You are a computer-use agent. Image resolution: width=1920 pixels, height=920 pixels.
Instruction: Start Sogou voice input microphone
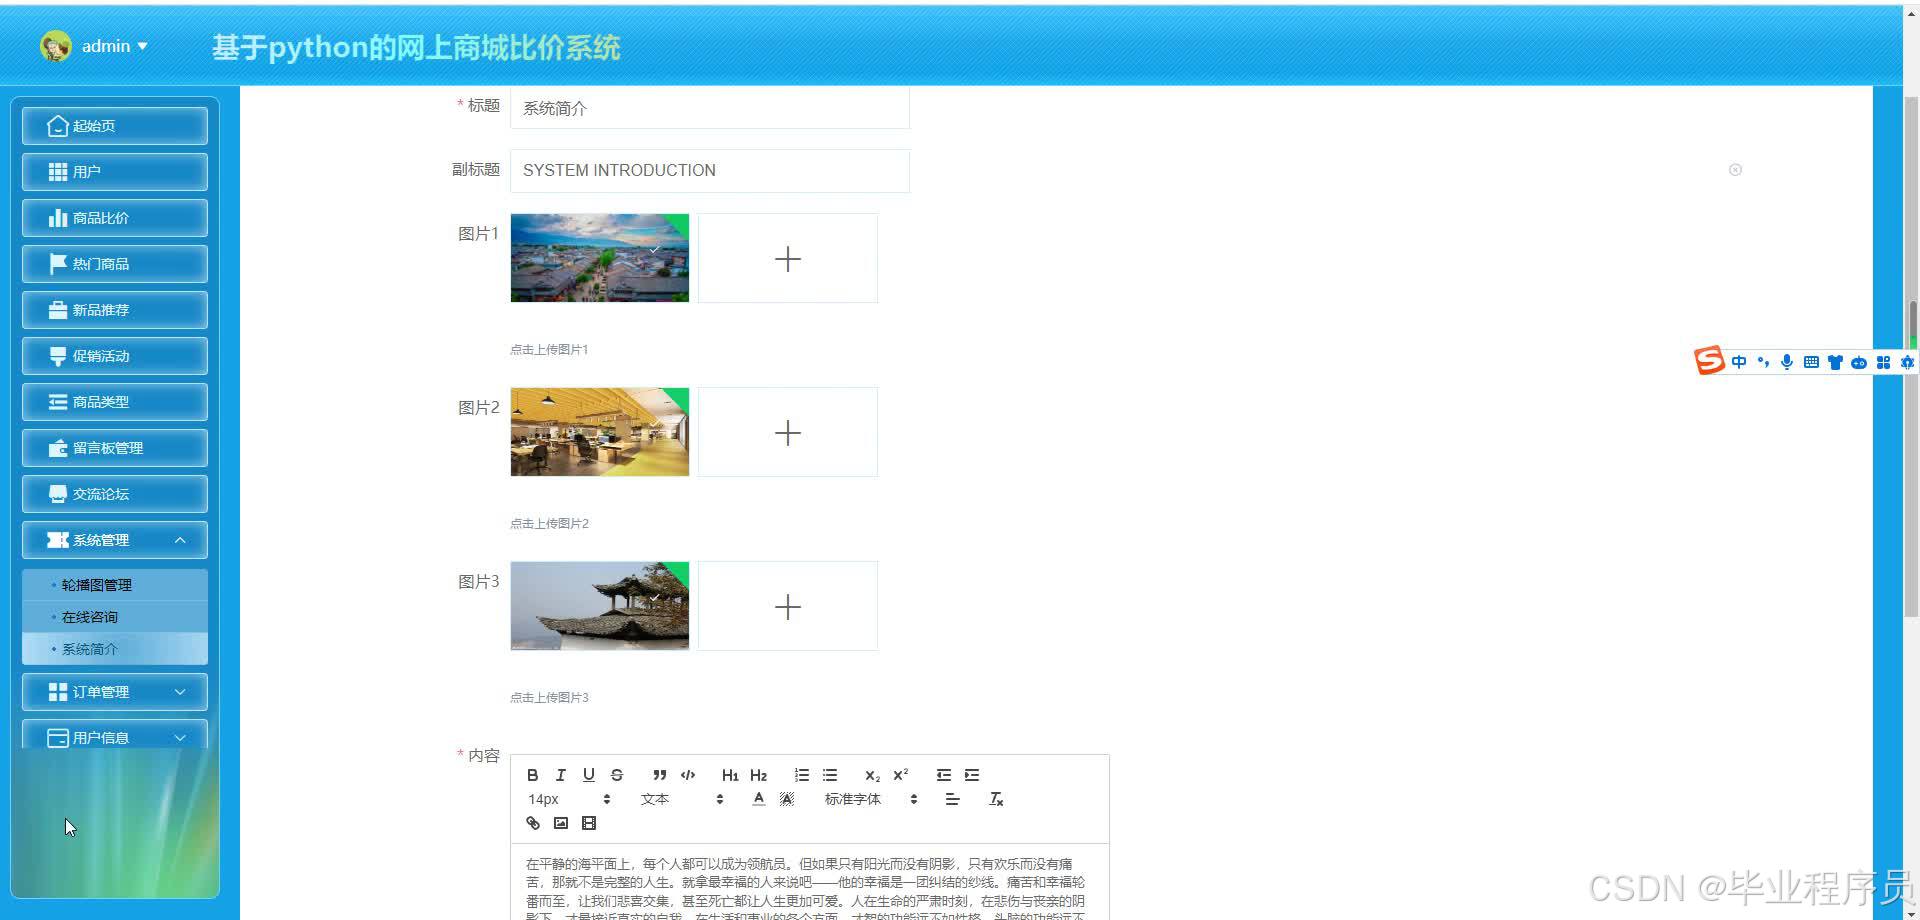[1787, 362]
